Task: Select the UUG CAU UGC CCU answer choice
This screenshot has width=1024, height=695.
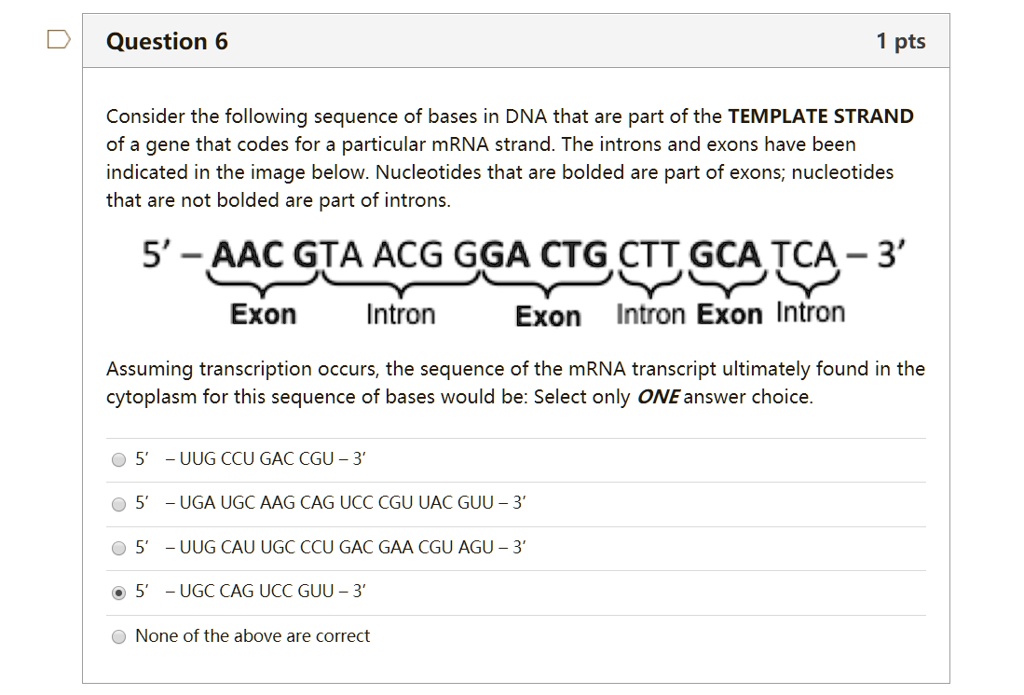Action: [118, 547]
